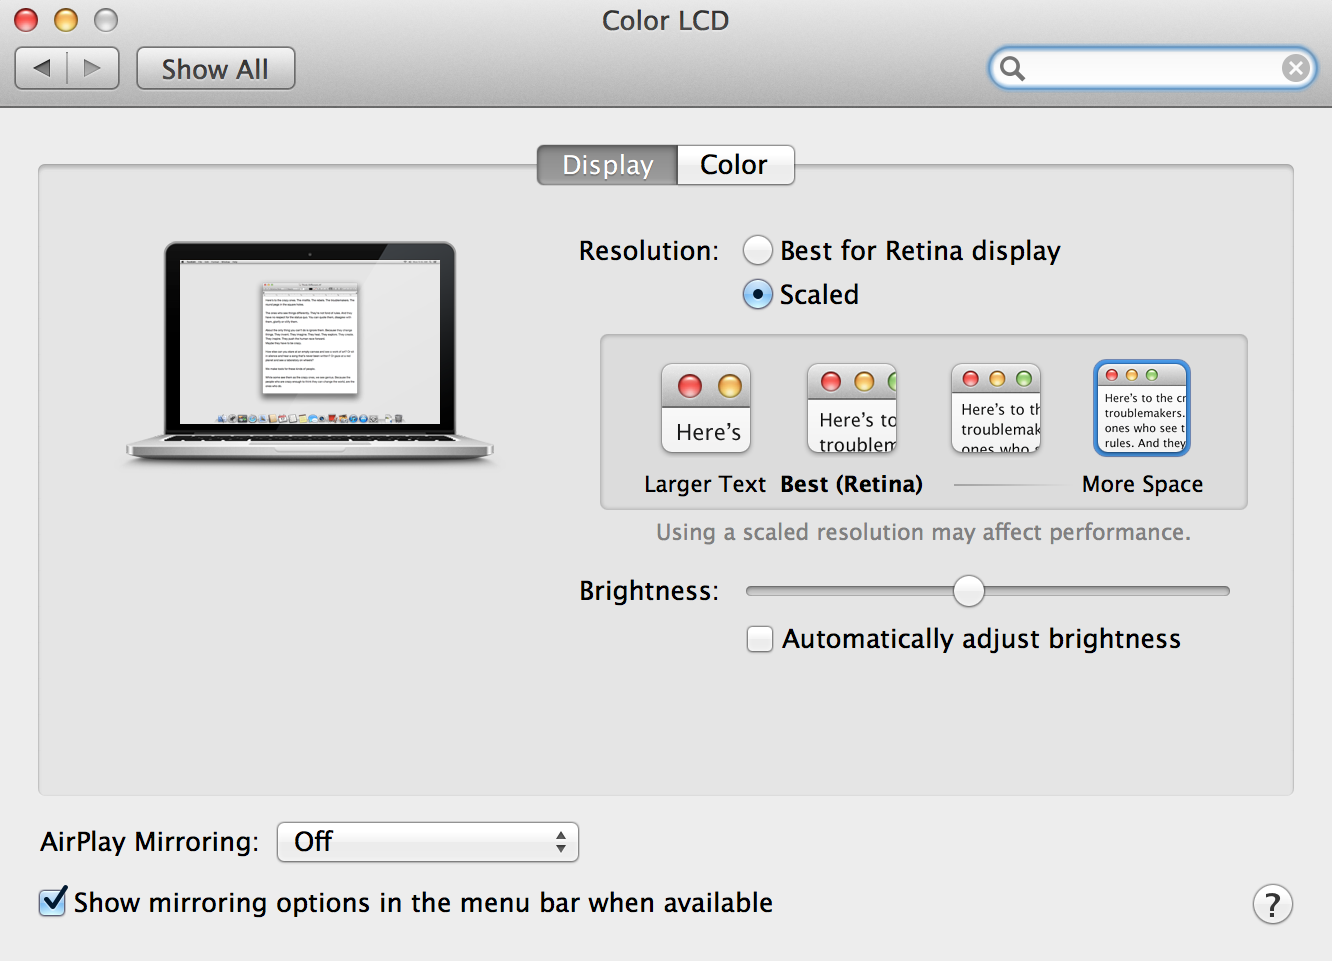Screen dimensions: 1332x961
Task: Choose the Best (Retina) scaled resolution thumbnail
Action: point(851,408)
